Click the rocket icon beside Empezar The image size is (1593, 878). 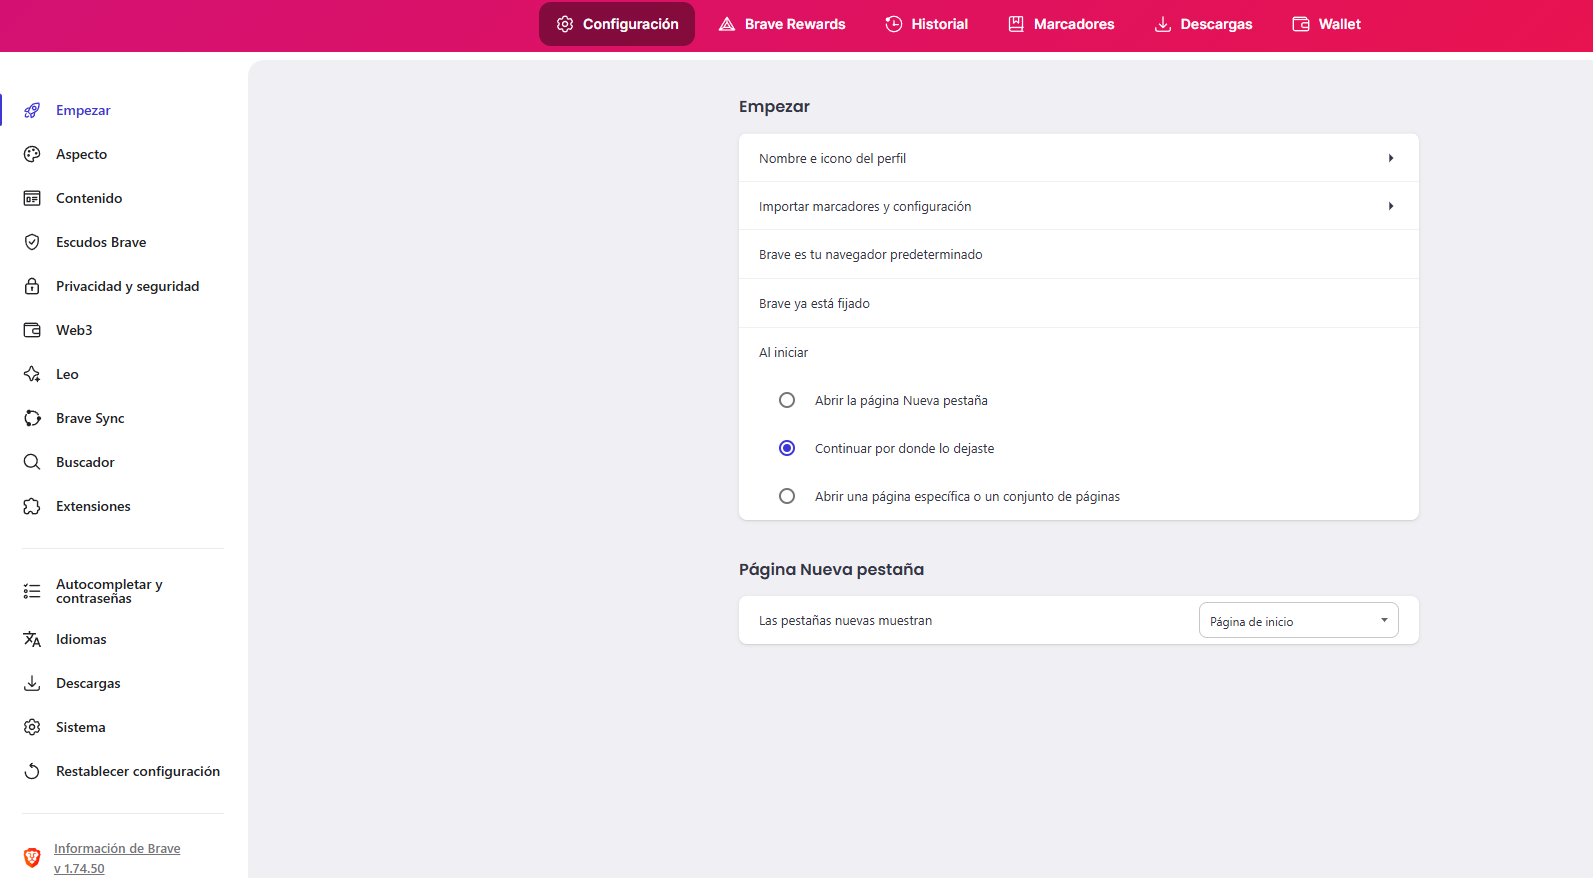coord(32,110)
